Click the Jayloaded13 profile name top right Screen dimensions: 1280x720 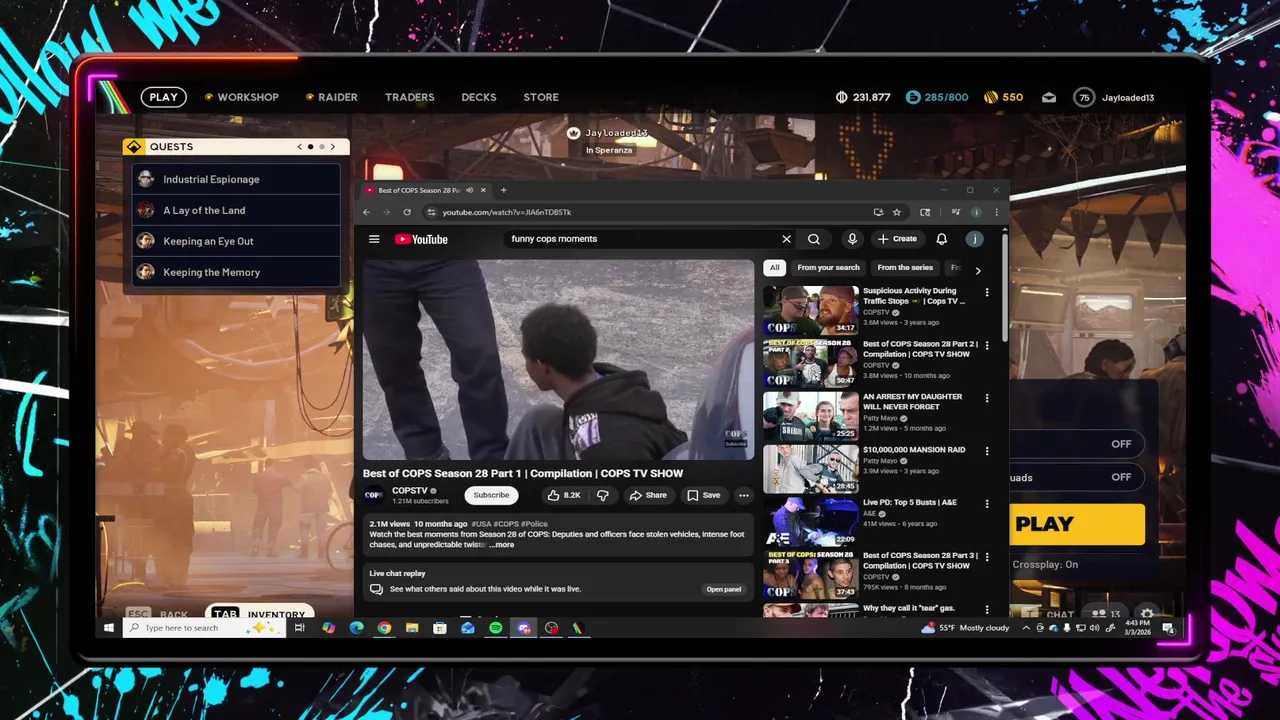pos(1128,97)
